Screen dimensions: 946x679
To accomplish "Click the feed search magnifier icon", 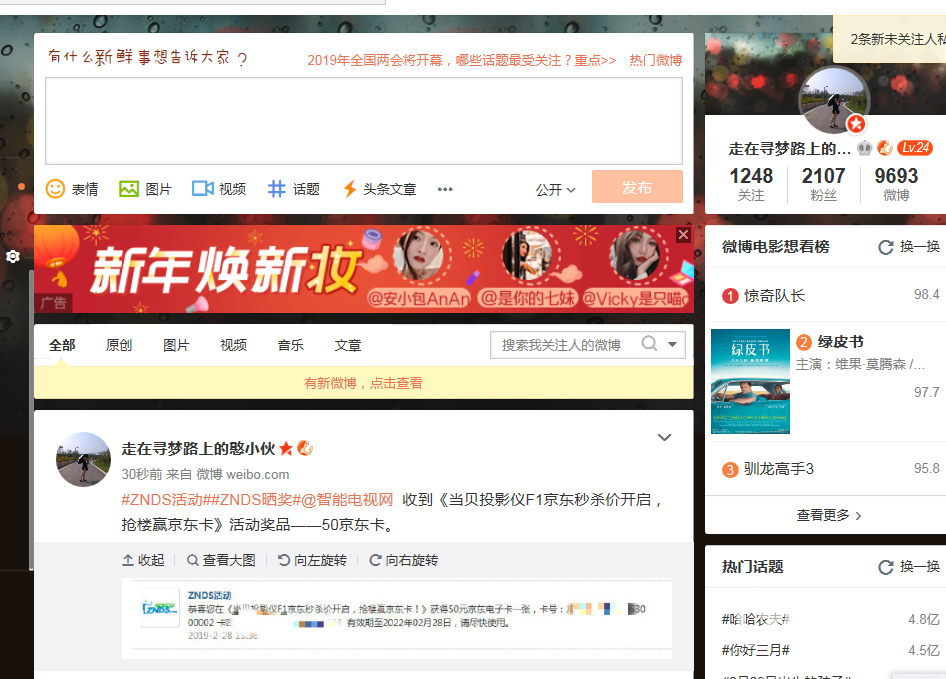I will click(x=649, y=343).
